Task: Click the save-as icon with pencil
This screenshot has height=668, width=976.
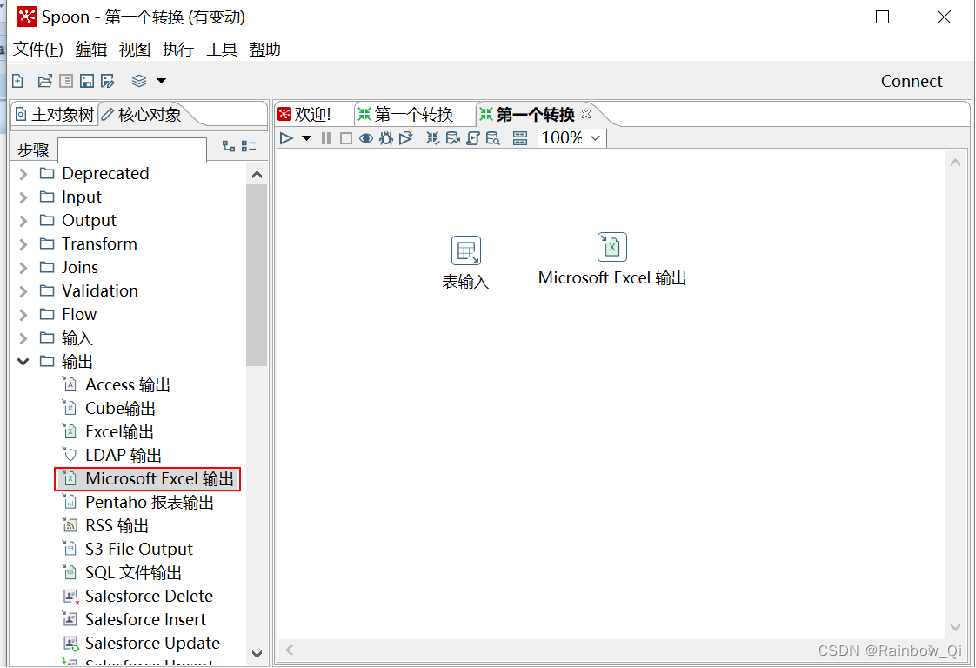Action: (x=108, y=81)
